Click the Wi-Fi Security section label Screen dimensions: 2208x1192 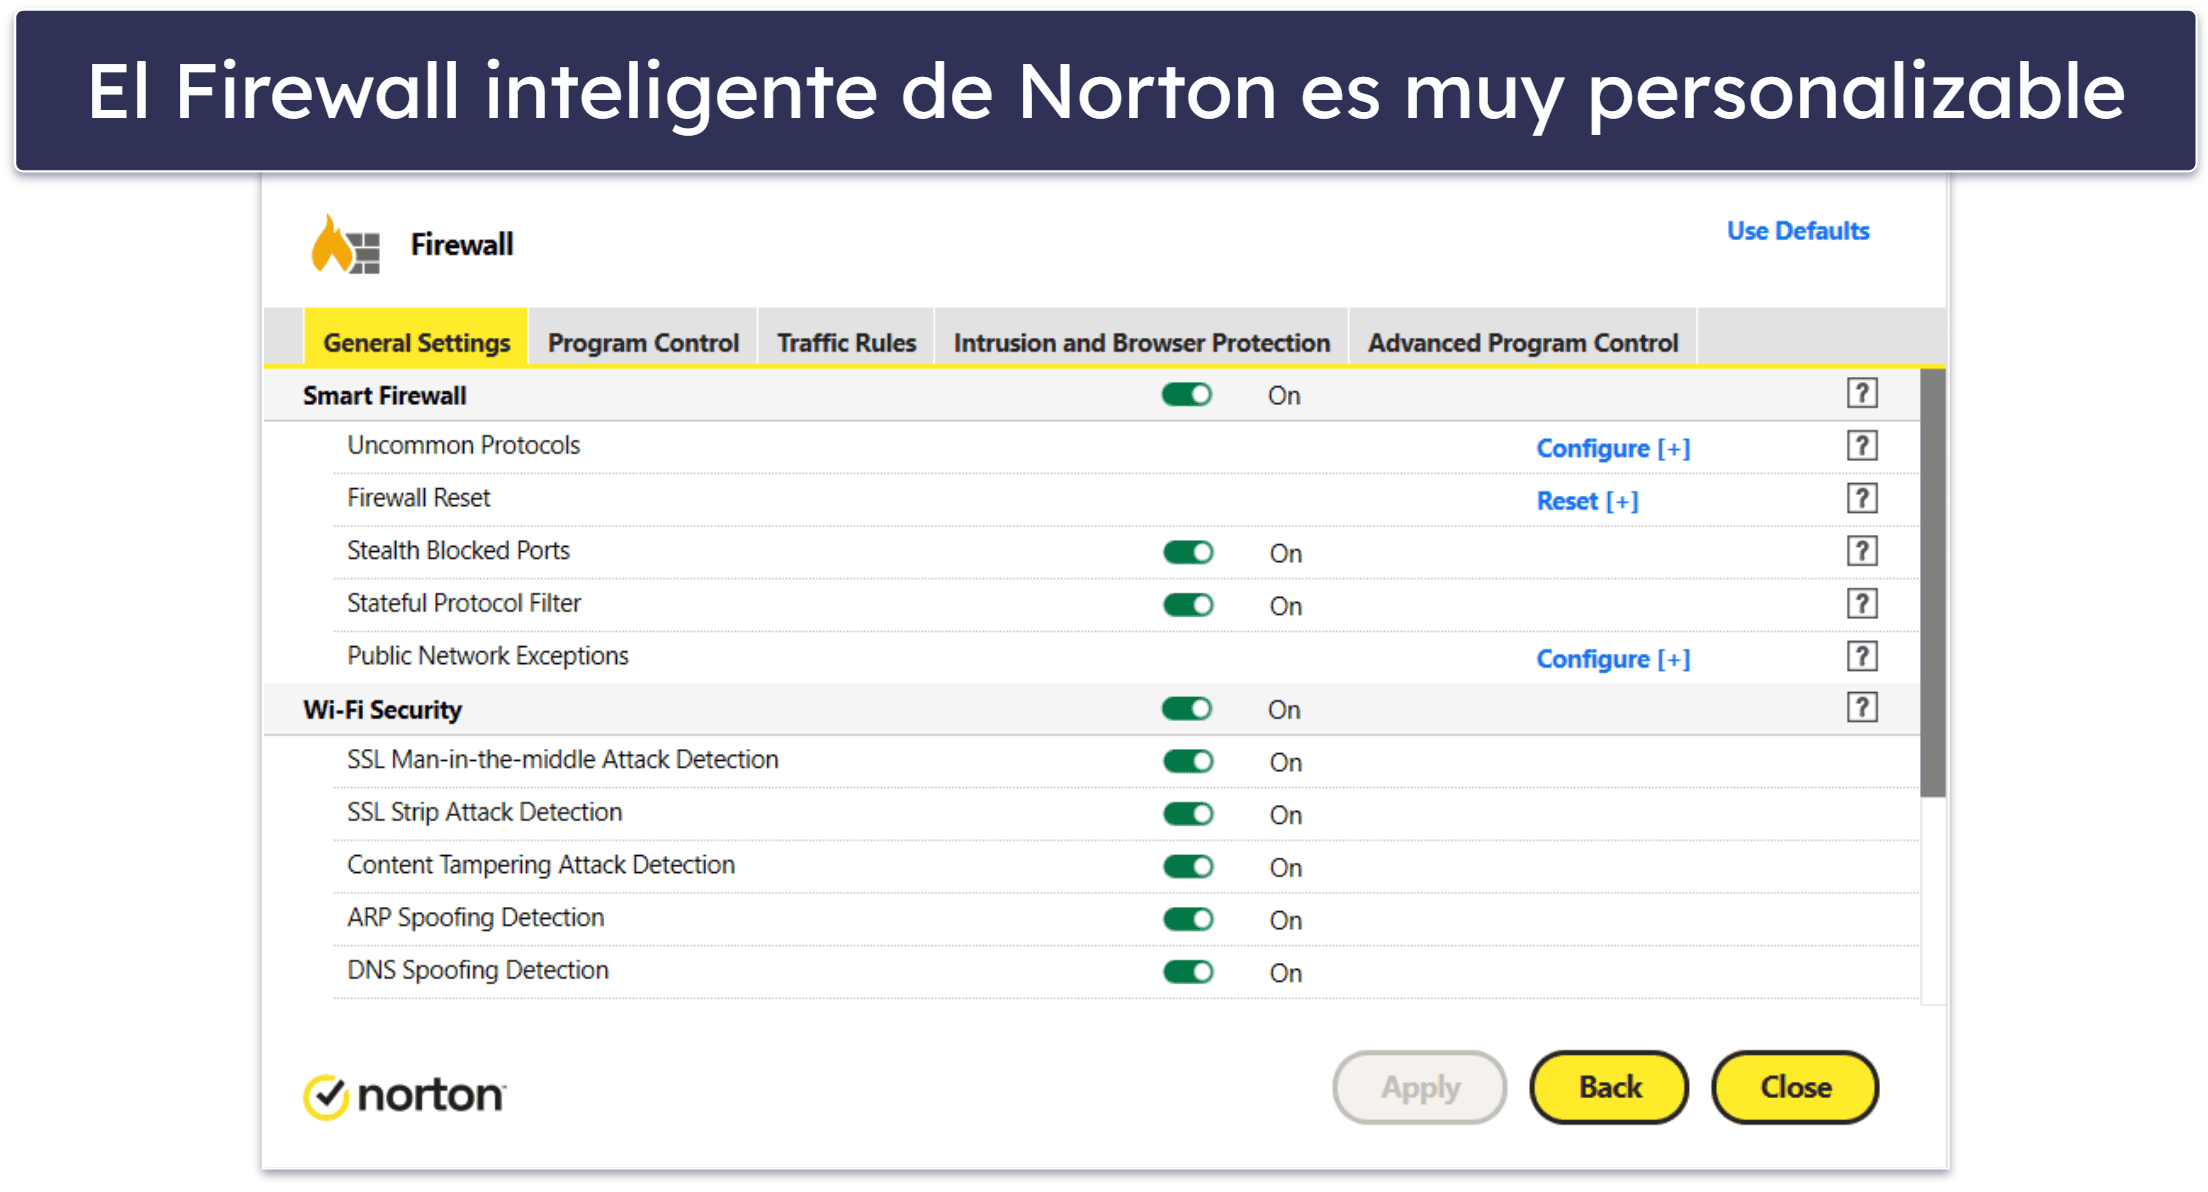click(382, 710)
